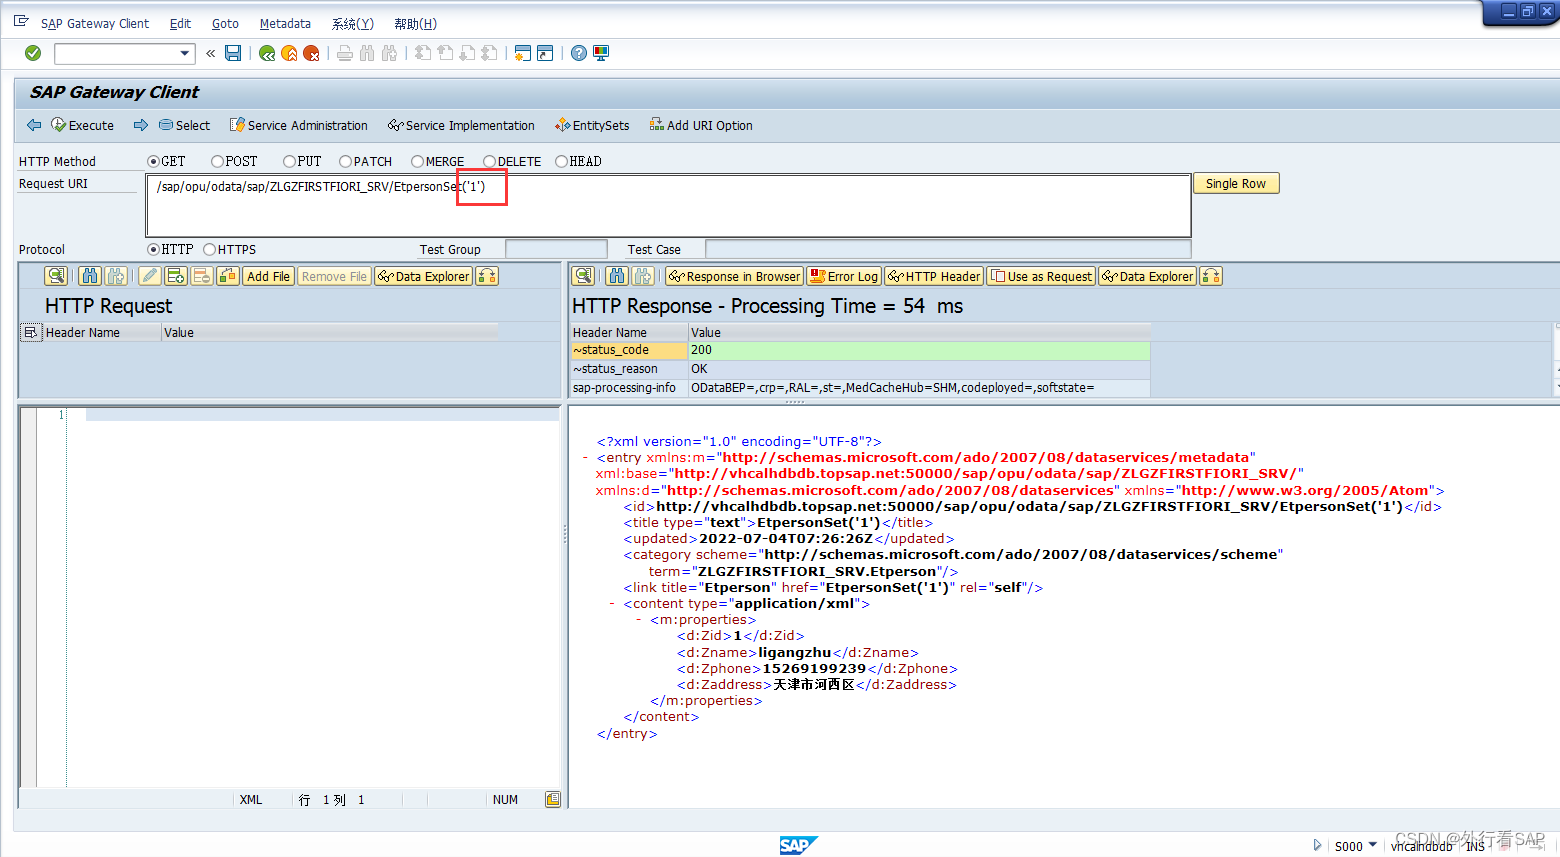The width and height of the screenshot is (1560, 857).
Task: Click the customize local layout monitor icon
Action: point(601,53)
